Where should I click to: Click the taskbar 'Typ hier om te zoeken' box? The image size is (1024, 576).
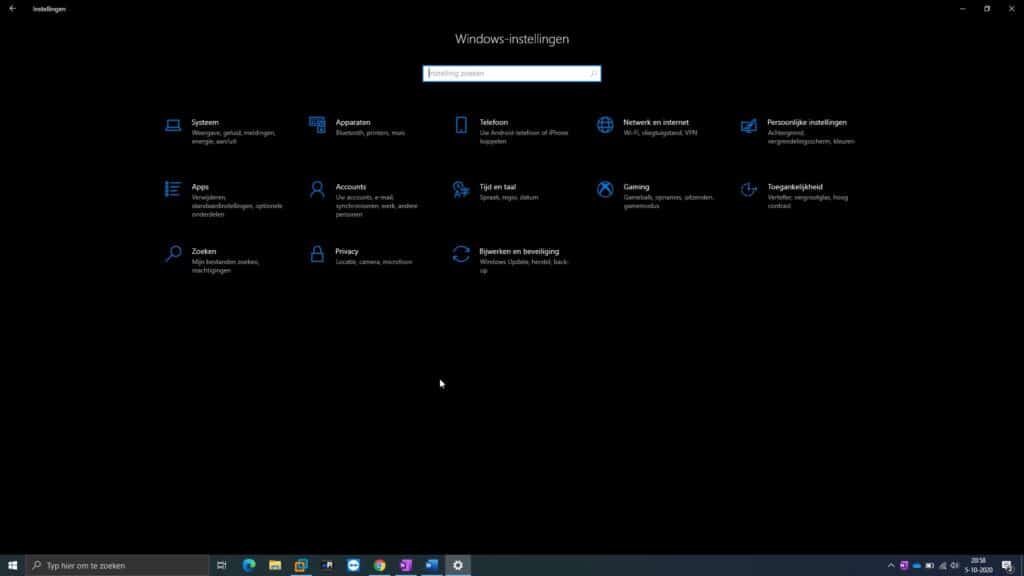coord(118,566)
